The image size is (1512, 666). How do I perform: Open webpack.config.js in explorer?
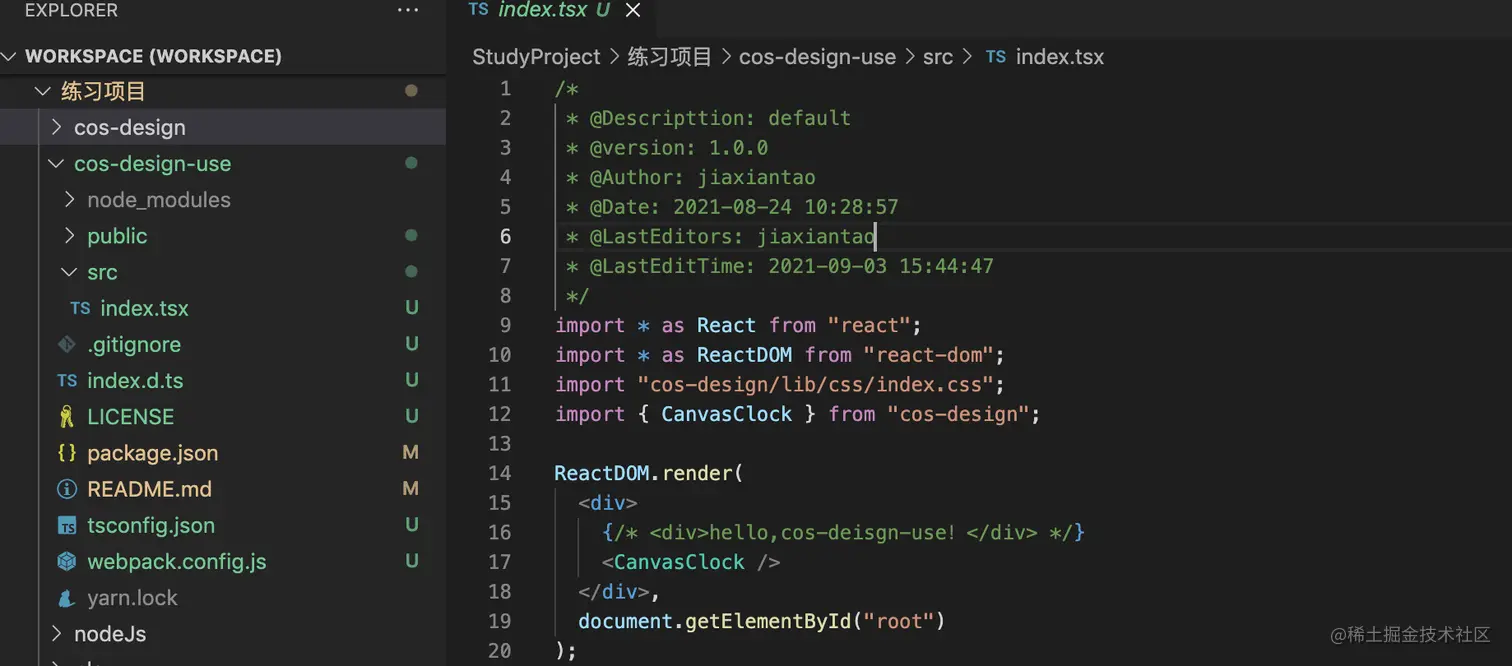coord(177,561)
